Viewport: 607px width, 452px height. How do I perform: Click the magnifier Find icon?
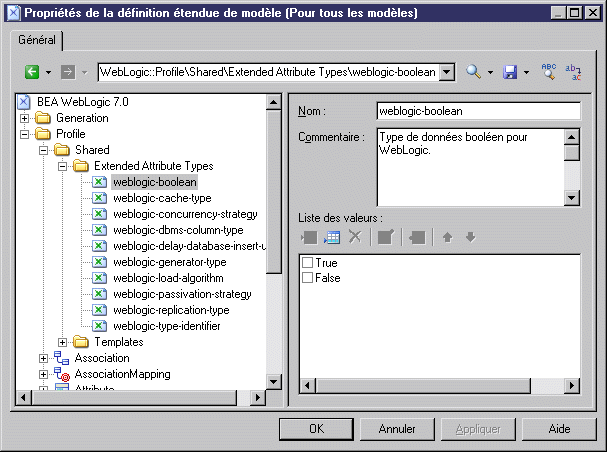[x=473, y=72]
